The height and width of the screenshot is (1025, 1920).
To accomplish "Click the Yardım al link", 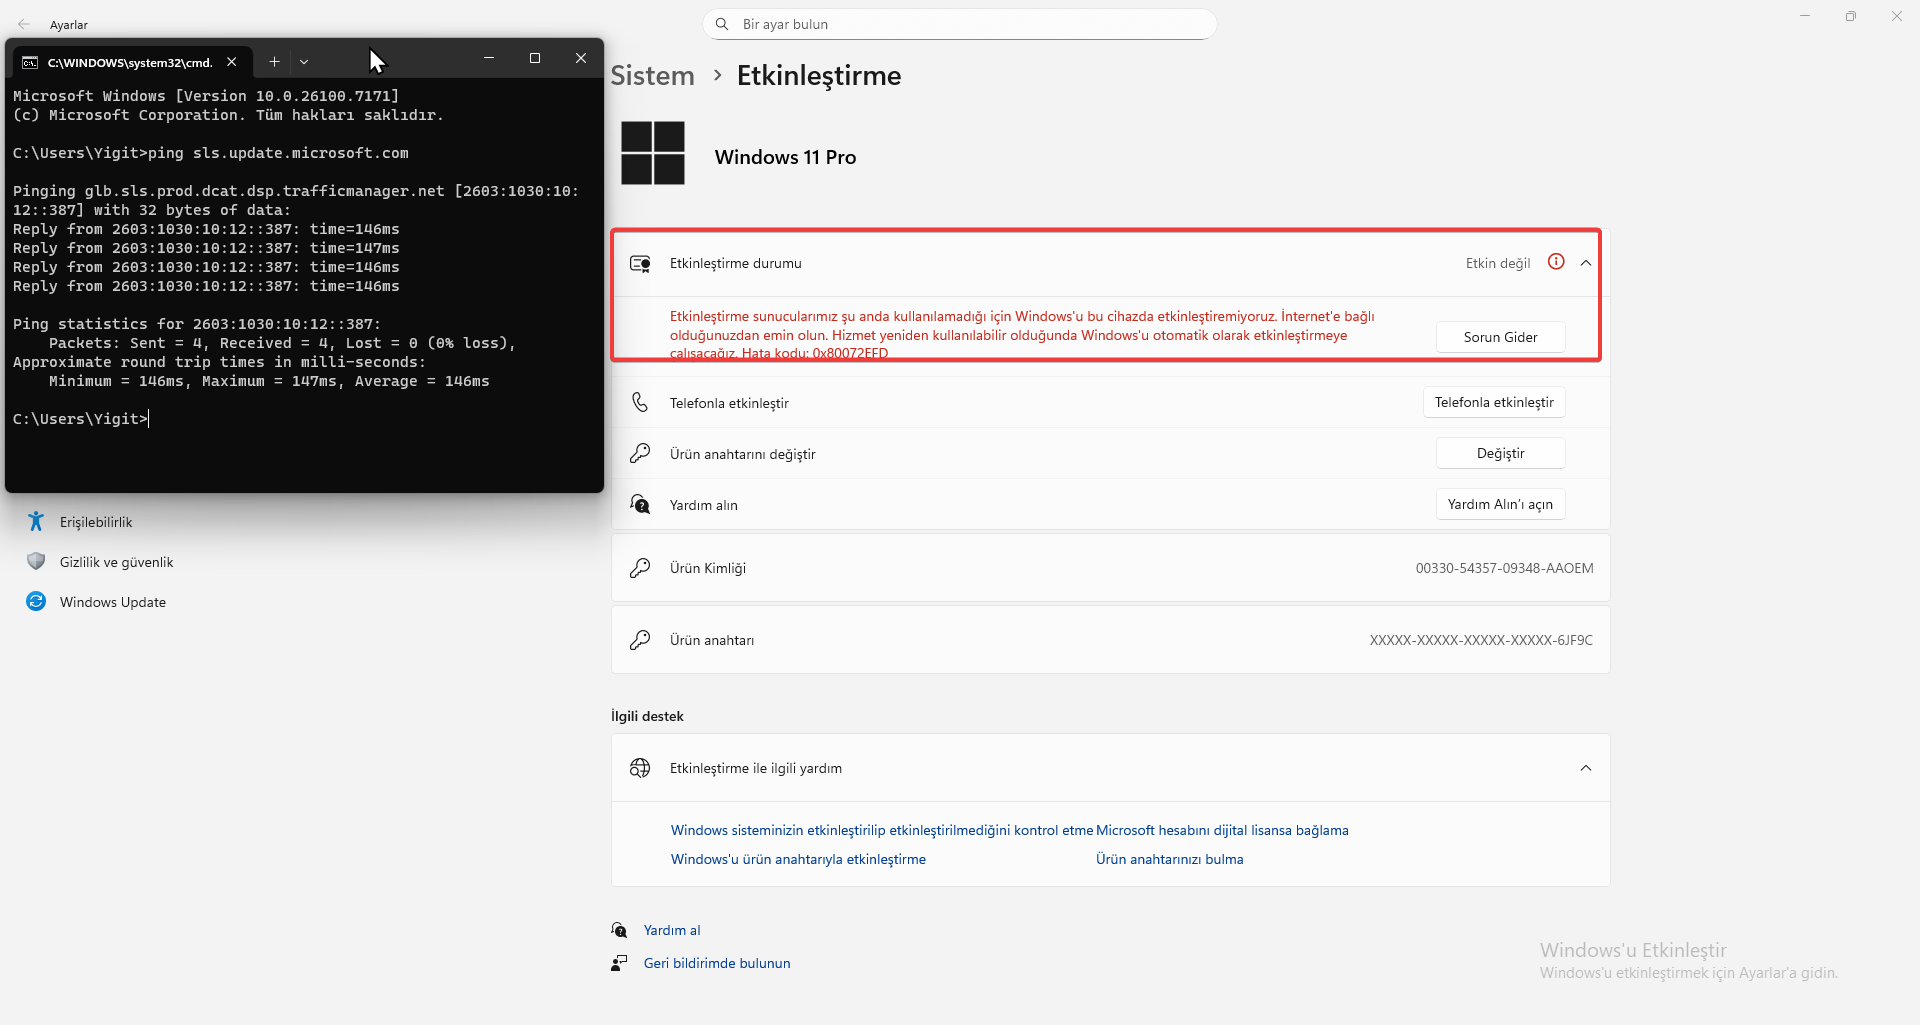I will 672,930.
